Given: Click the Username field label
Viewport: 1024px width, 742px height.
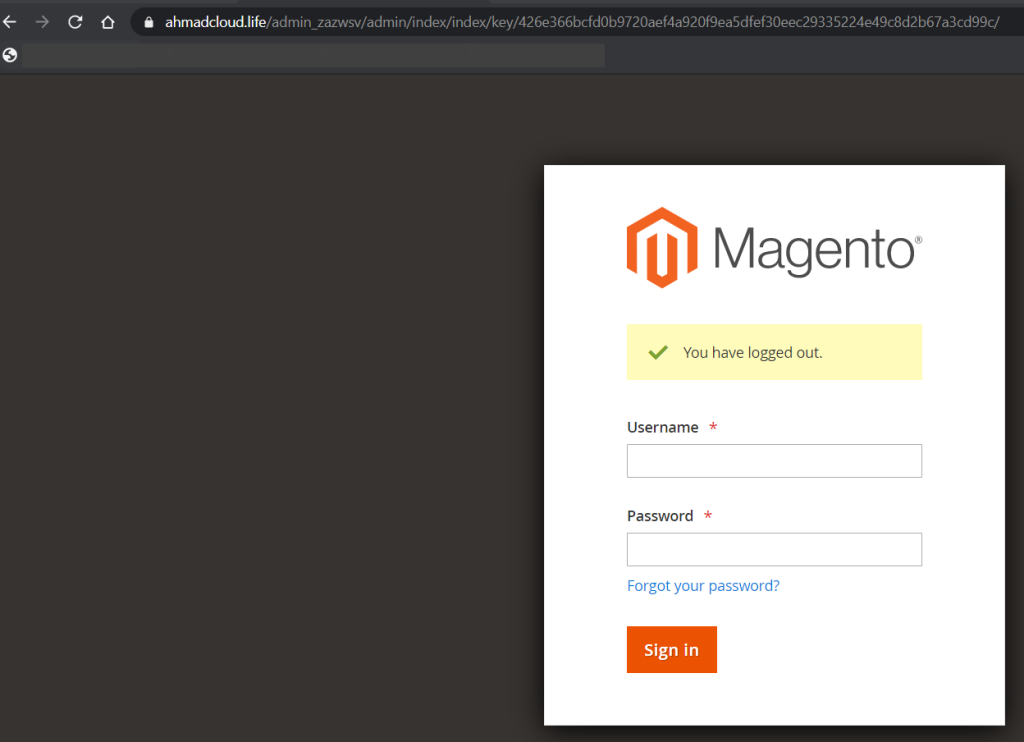Looking at the screenshot, I should click(x=662, y=427).
